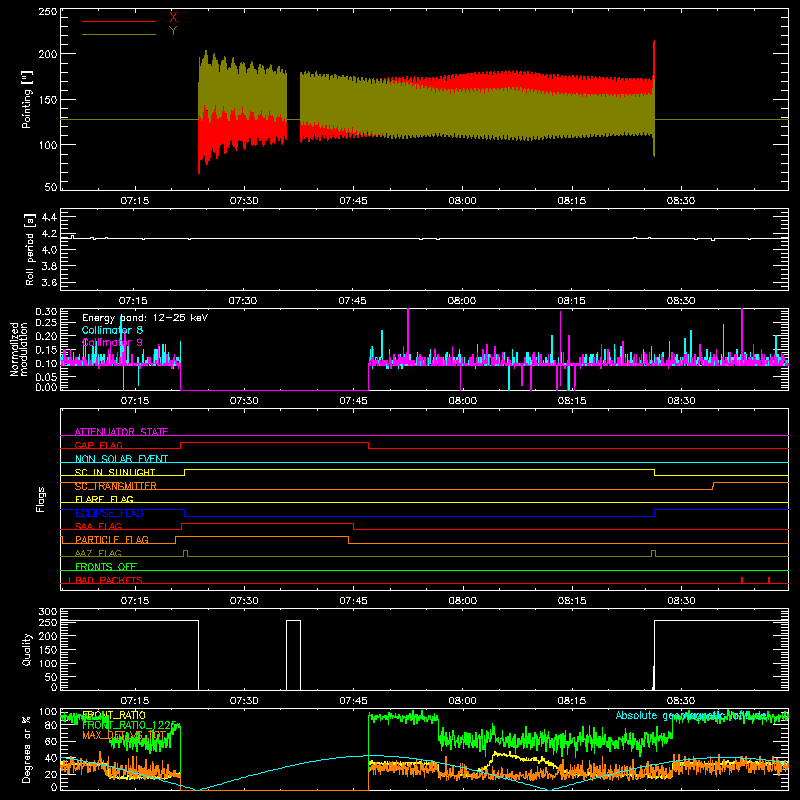800x800 pixels.
Task: Click the Collimator 9 legend label
Action: click(x=112, y=342)
